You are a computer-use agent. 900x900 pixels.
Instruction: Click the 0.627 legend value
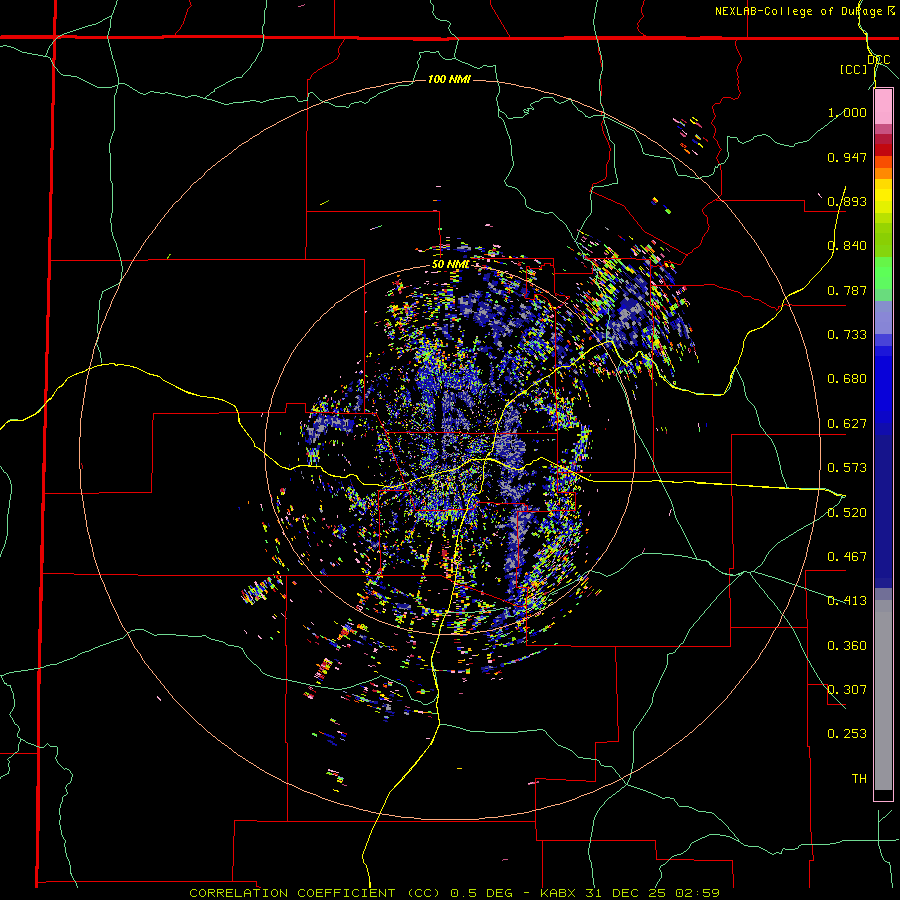click(x=847, y=424)
